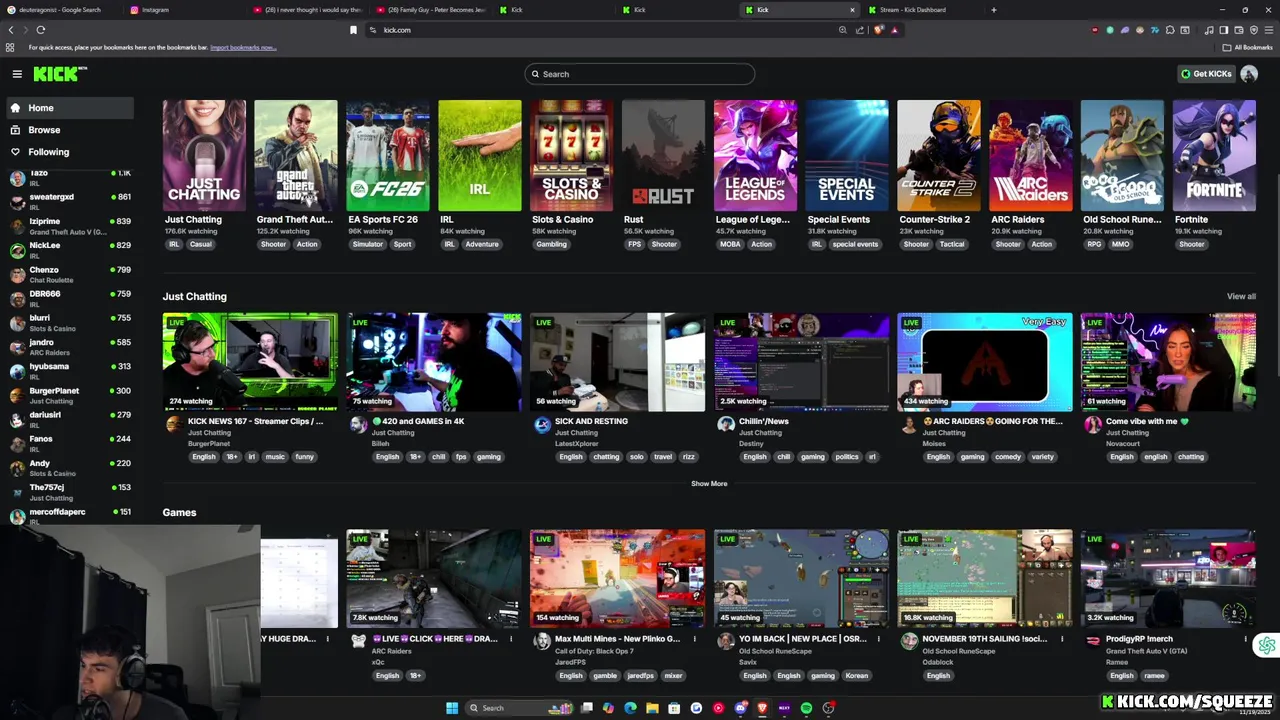Open the ARC Raiders category card
This screenshot has width=1280, height=720.
[1031, 156]
